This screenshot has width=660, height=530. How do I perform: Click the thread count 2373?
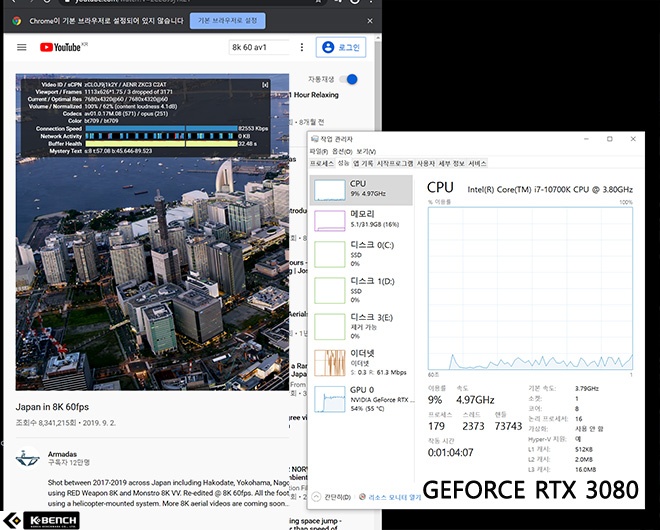[473, 426]
